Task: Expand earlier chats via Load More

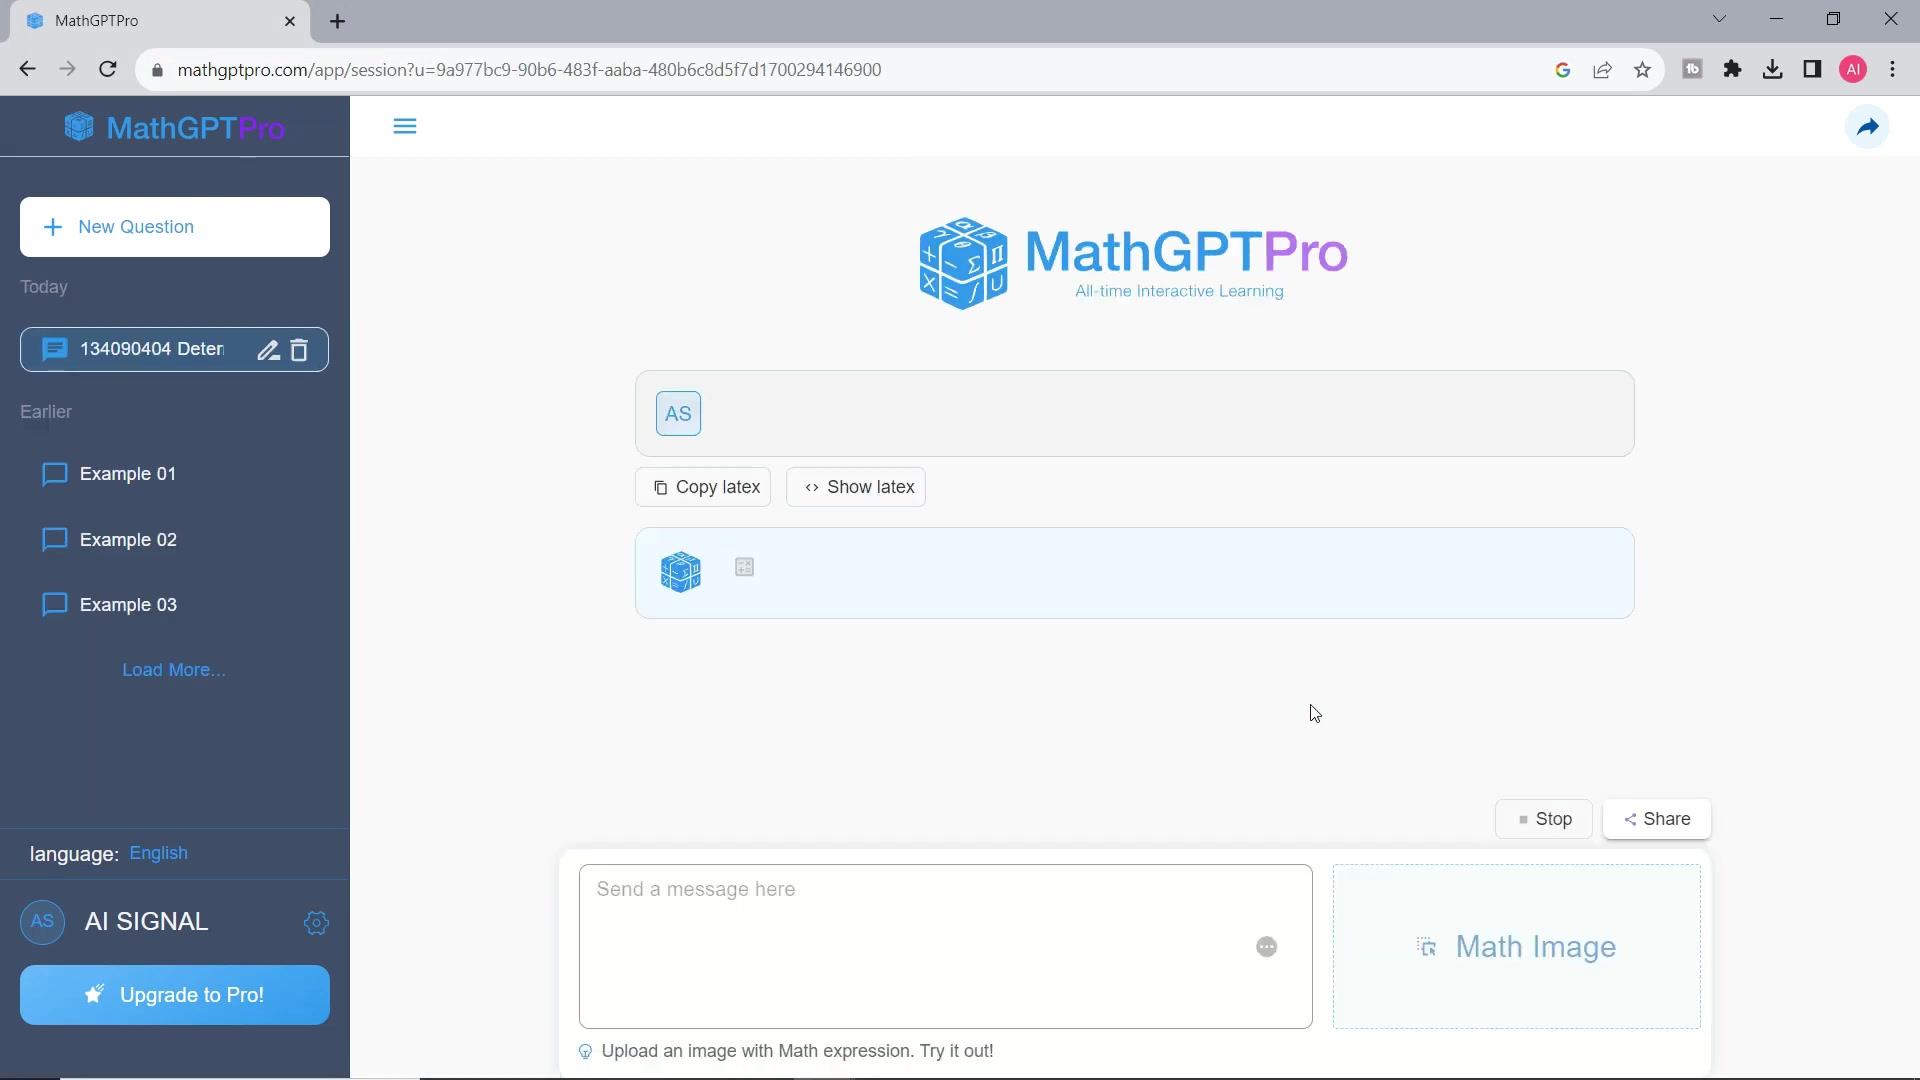Action: pyautogui.click(x=173, y=669)
